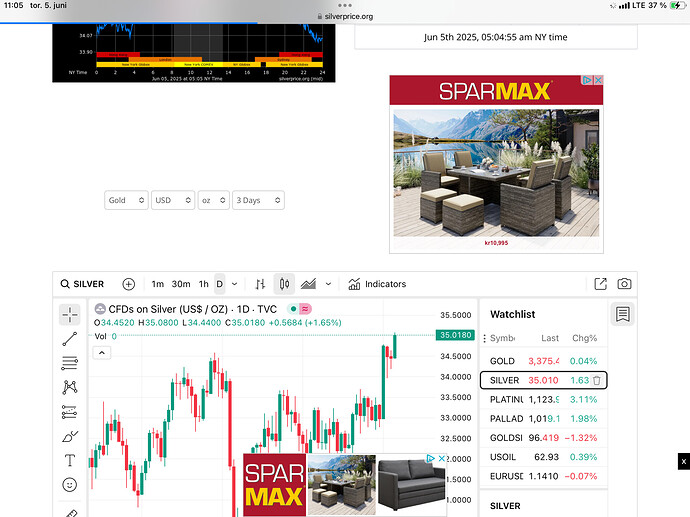The height and width of the screenshot is (517, 690).
Task: Click AdChoices icon on the top SPARMAX ad
Action: click(x=587, y=80)
